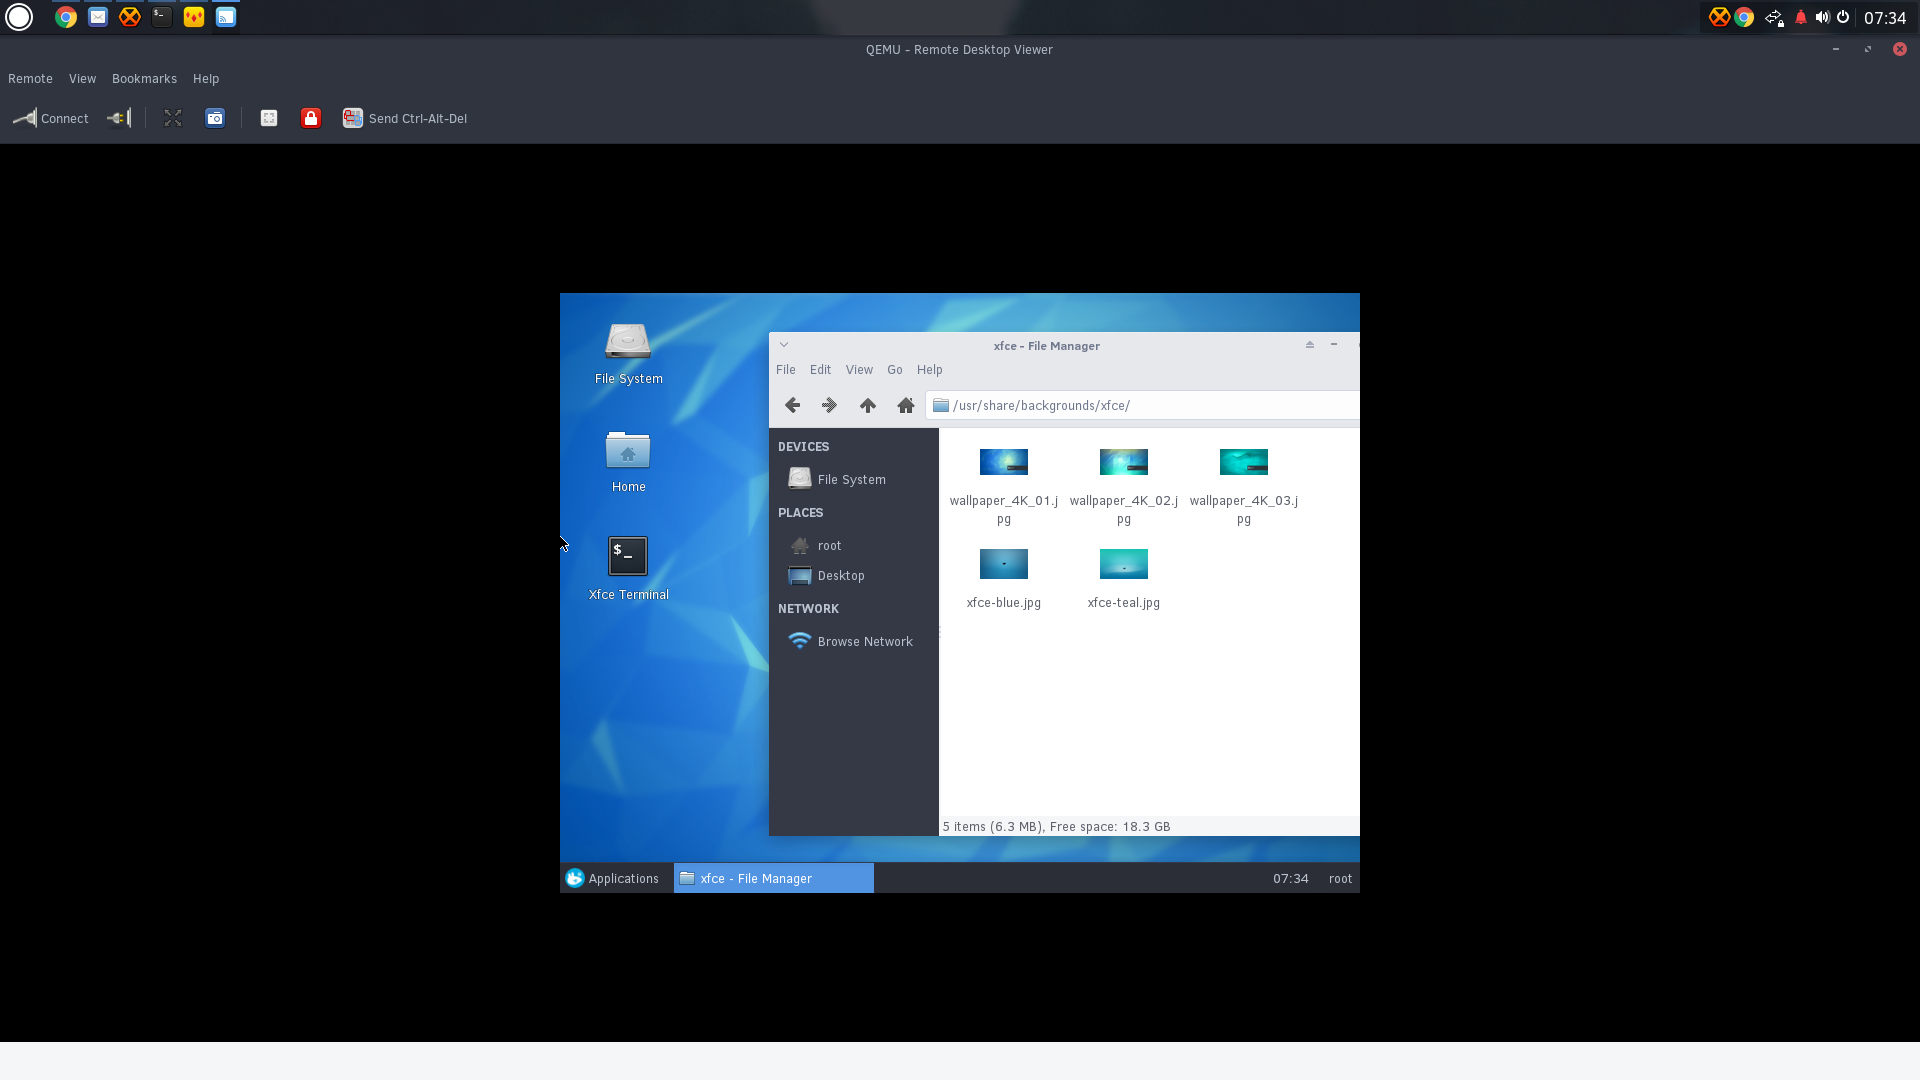Click the orange hexagon X app launcher
Viewport: 1920px width, 1080px height.
(130, 17)
